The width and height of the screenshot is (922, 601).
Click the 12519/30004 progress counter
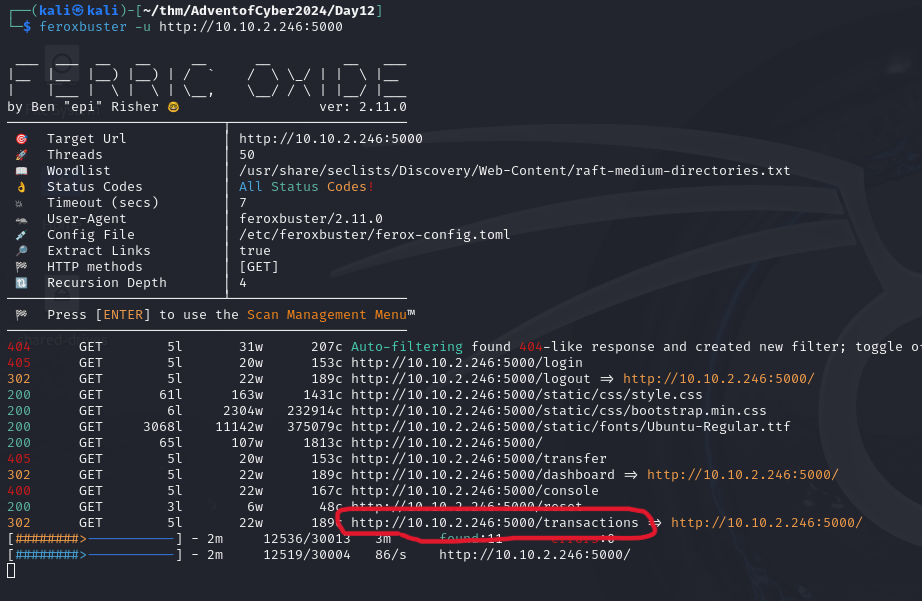(x=306, y=555)
